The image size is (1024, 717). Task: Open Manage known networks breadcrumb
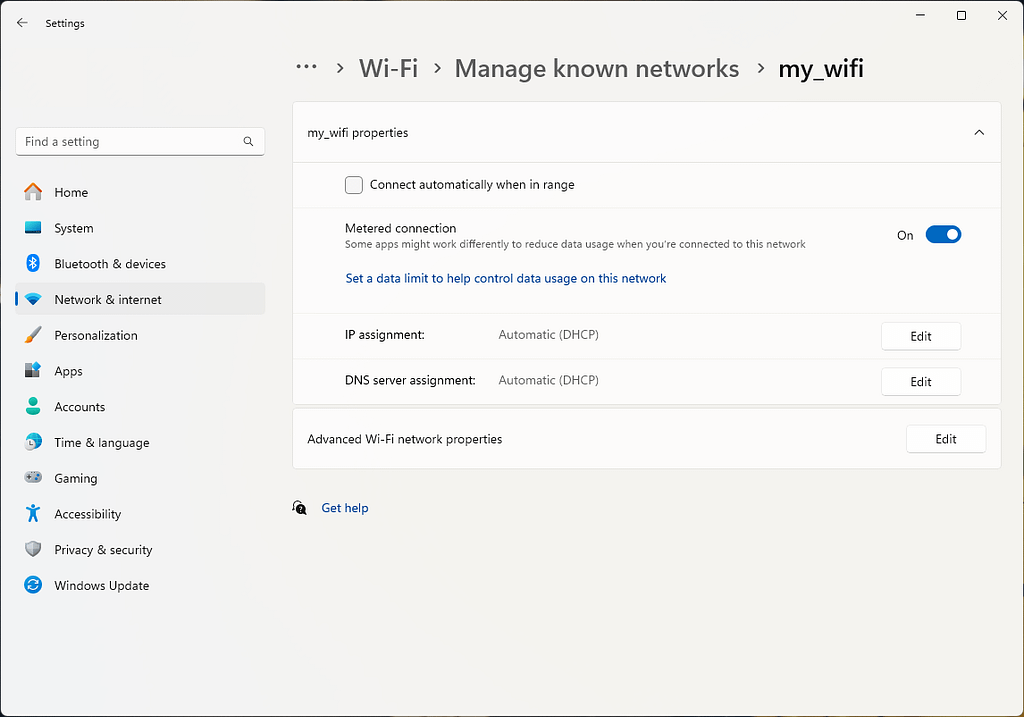[x=596, y=68]
